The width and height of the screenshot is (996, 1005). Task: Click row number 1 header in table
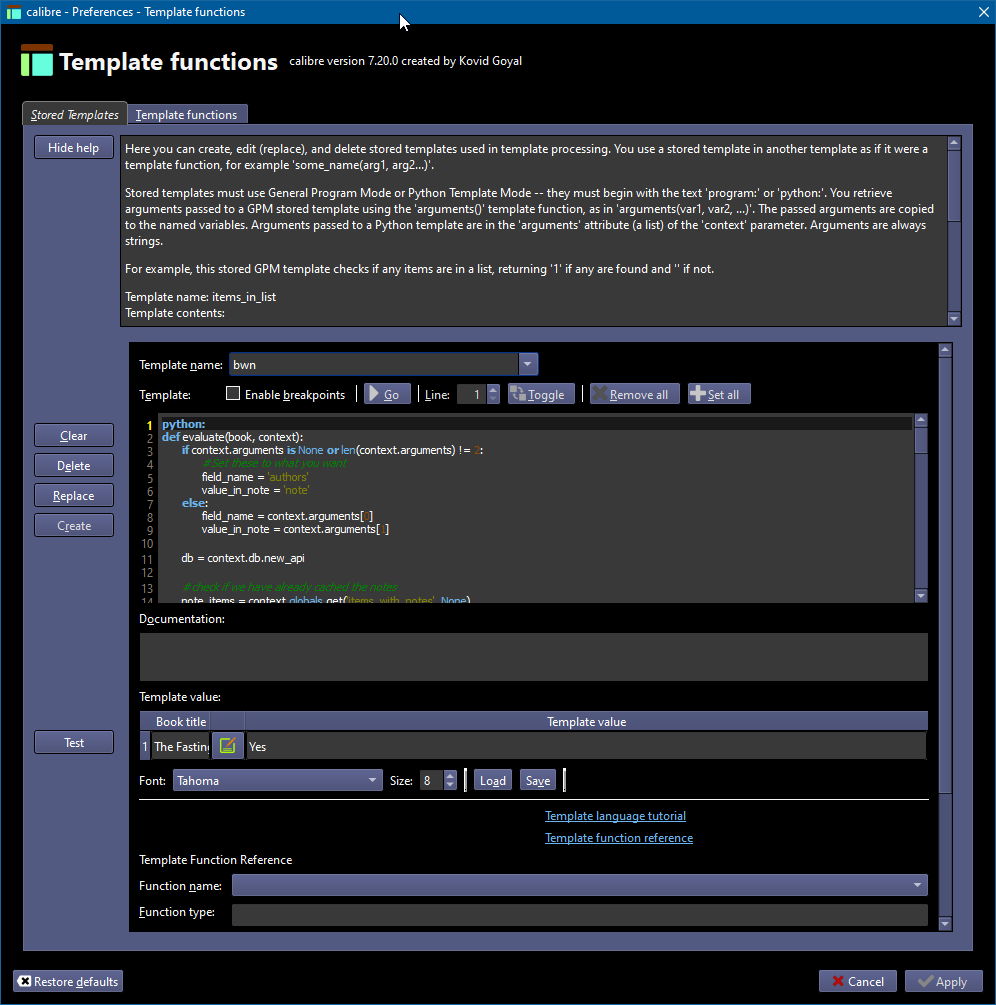click(145, 746)
